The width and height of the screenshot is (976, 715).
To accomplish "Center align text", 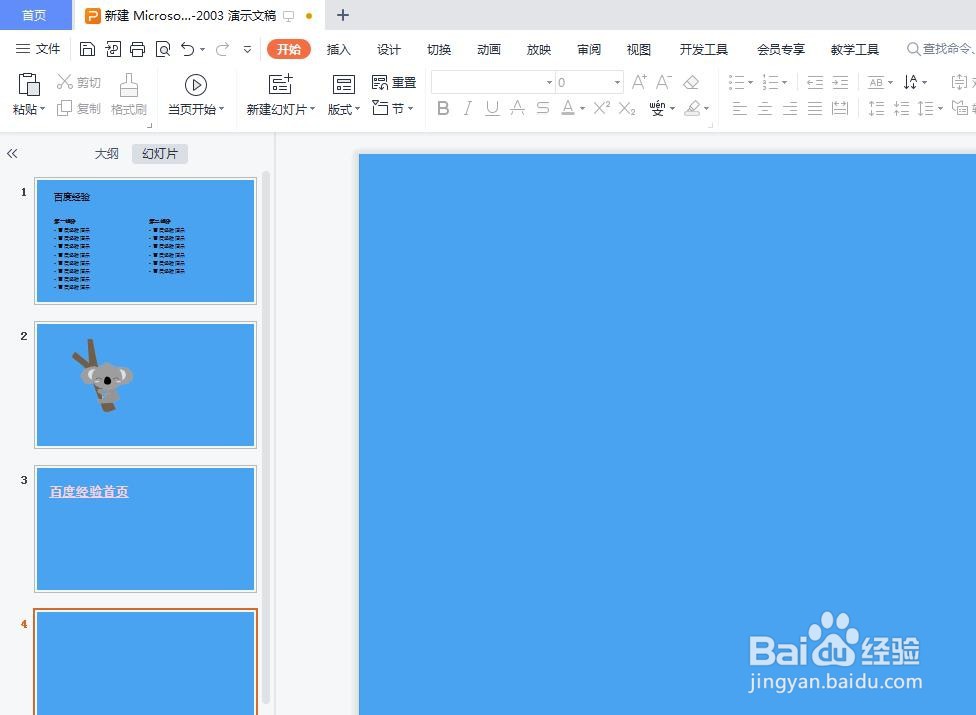I will tap(765, 109).
